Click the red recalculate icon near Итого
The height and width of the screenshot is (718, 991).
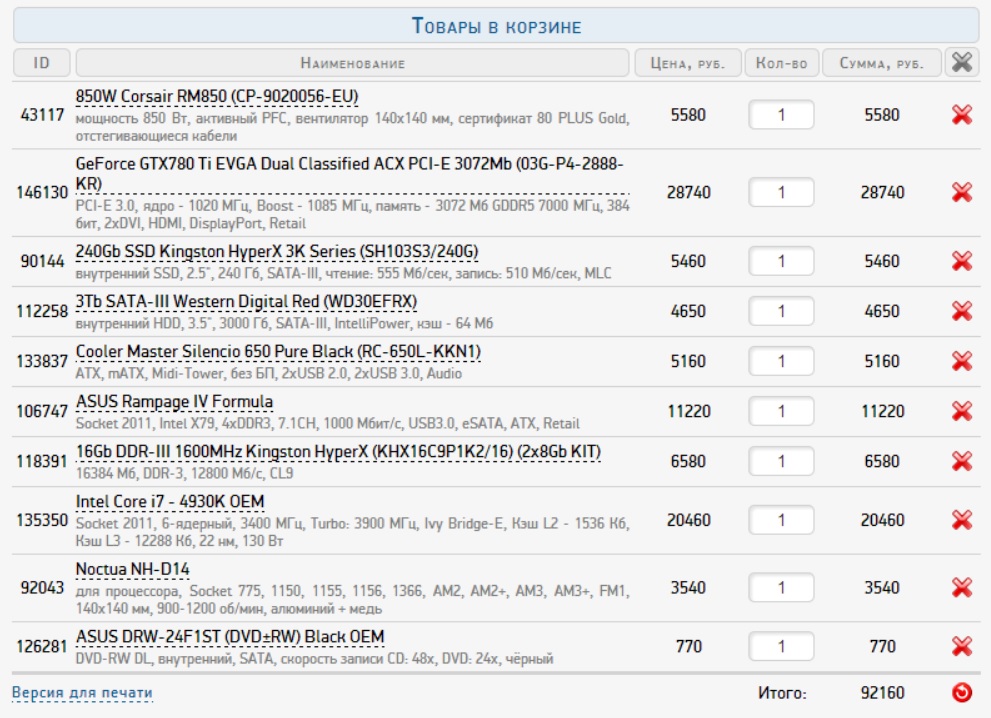click(962, 693)
